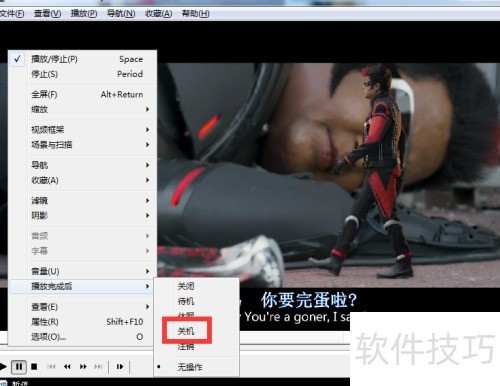500x386 pixels.
Task: Open the 帮助(H) menu in the menu bar
Action: [195, 14]
